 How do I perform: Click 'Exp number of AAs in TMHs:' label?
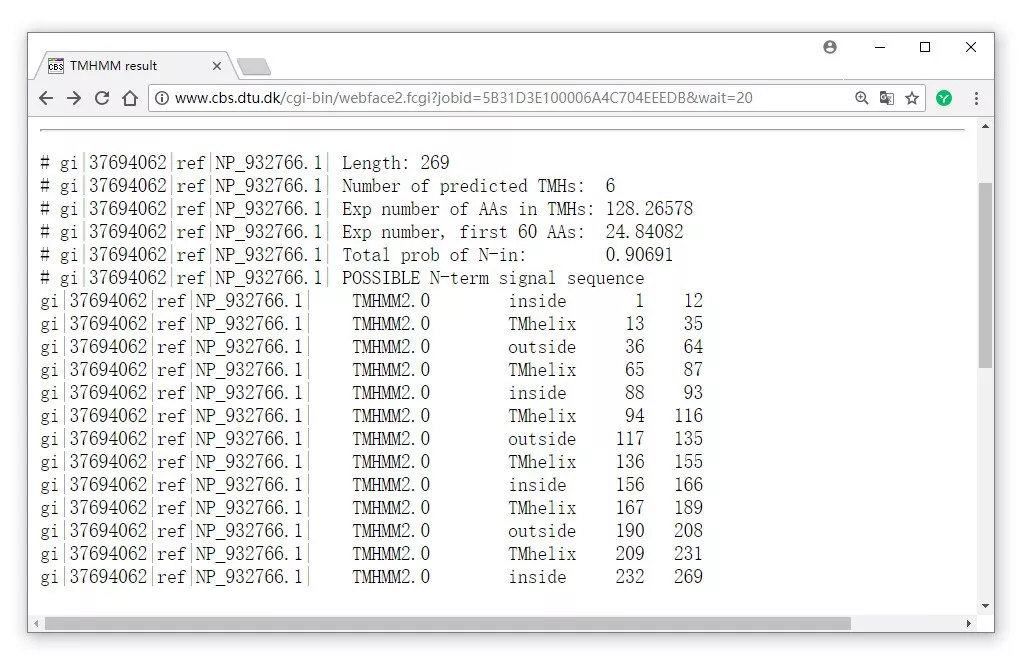pos(468,209)
